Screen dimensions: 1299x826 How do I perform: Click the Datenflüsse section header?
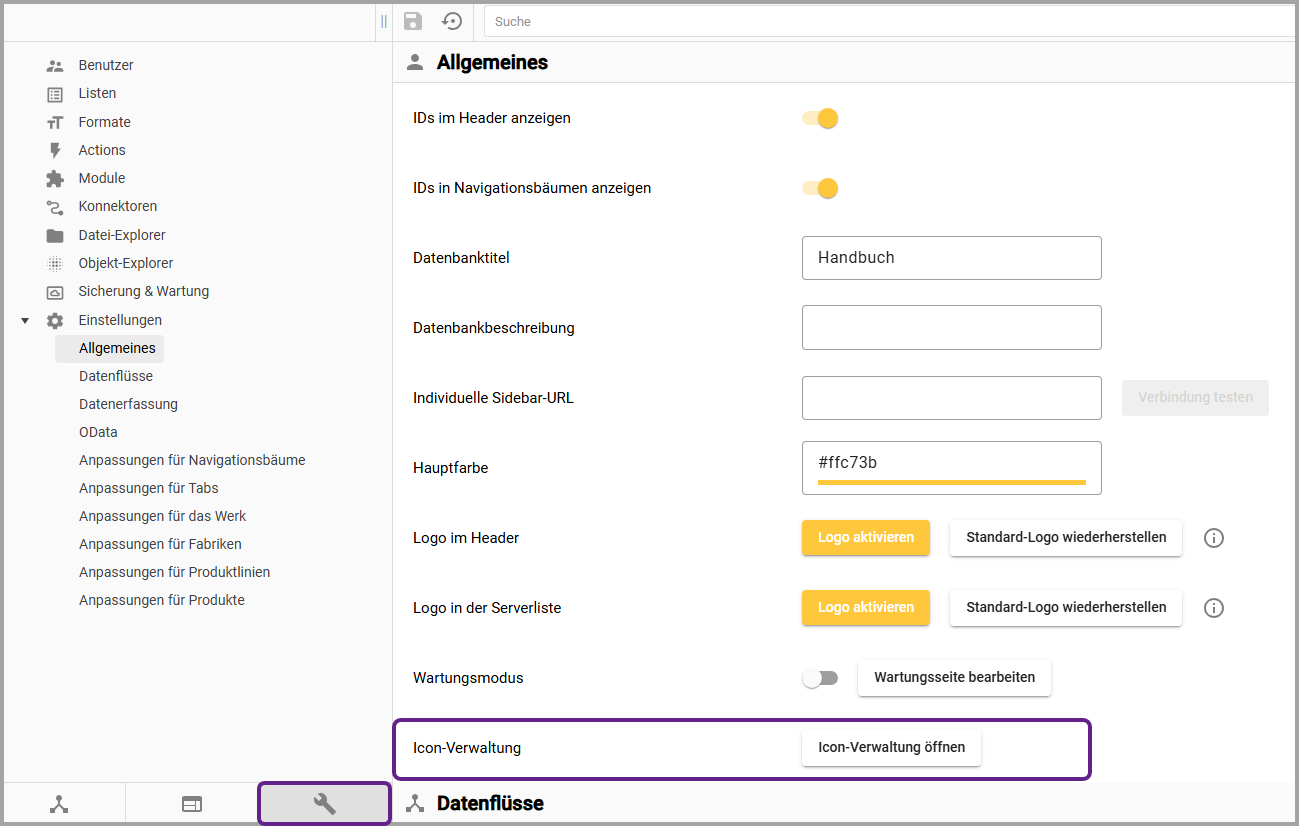(x=490, y=804)
